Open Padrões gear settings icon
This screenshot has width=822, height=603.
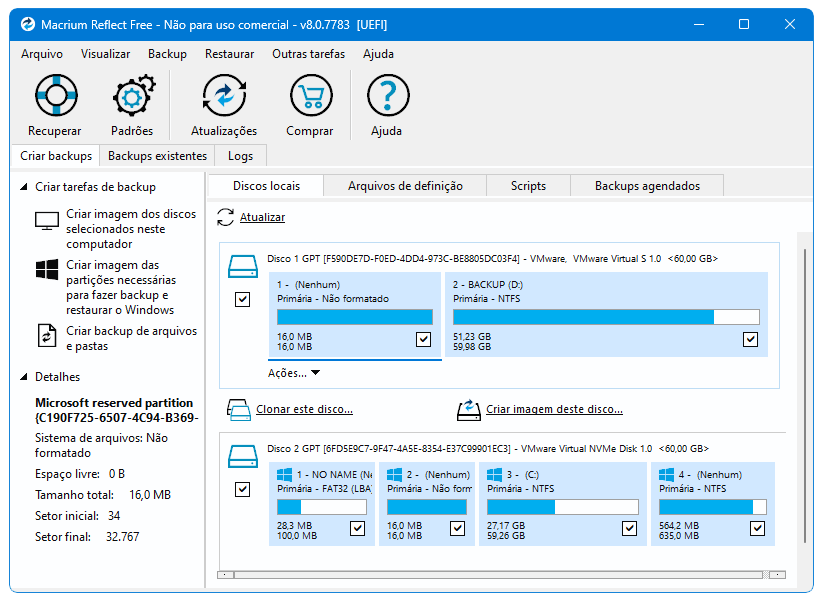[132, 97]
